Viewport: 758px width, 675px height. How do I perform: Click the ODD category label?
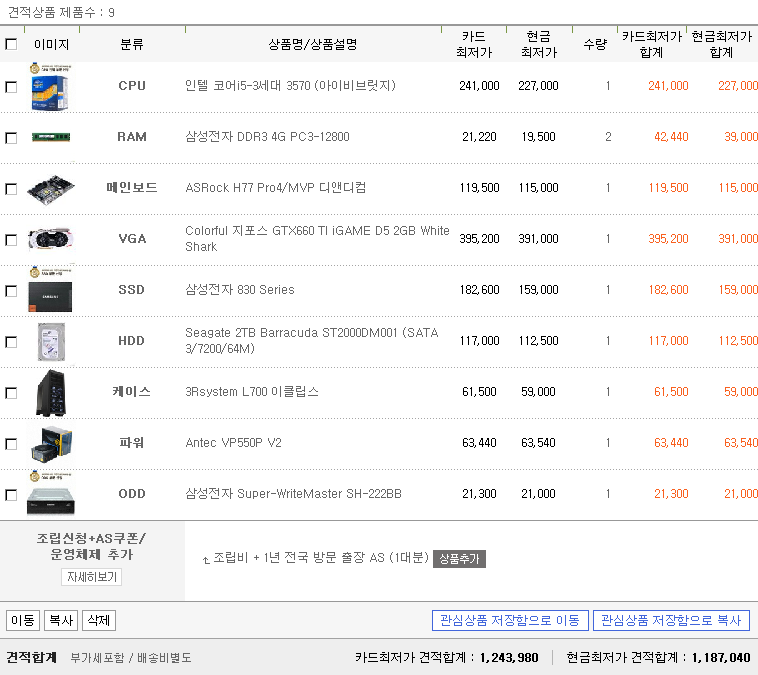point(132,494)
